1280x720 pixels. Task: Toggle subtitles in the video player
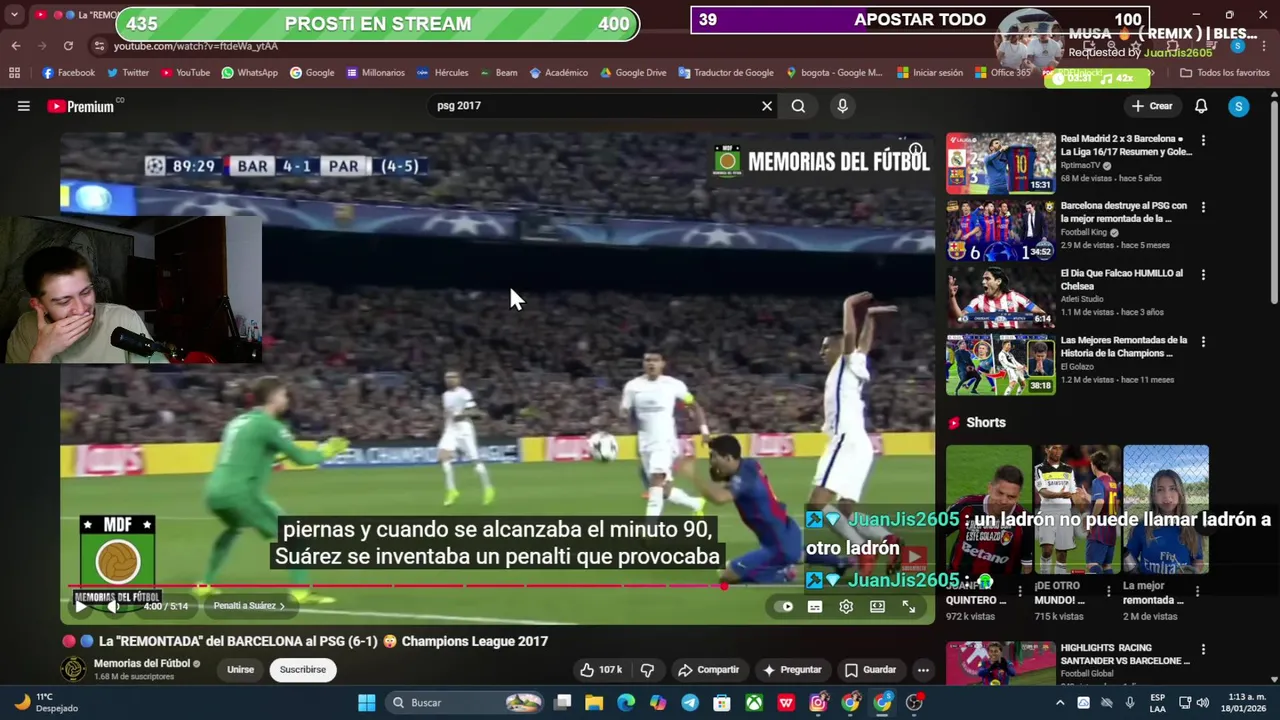pos(815,606)
